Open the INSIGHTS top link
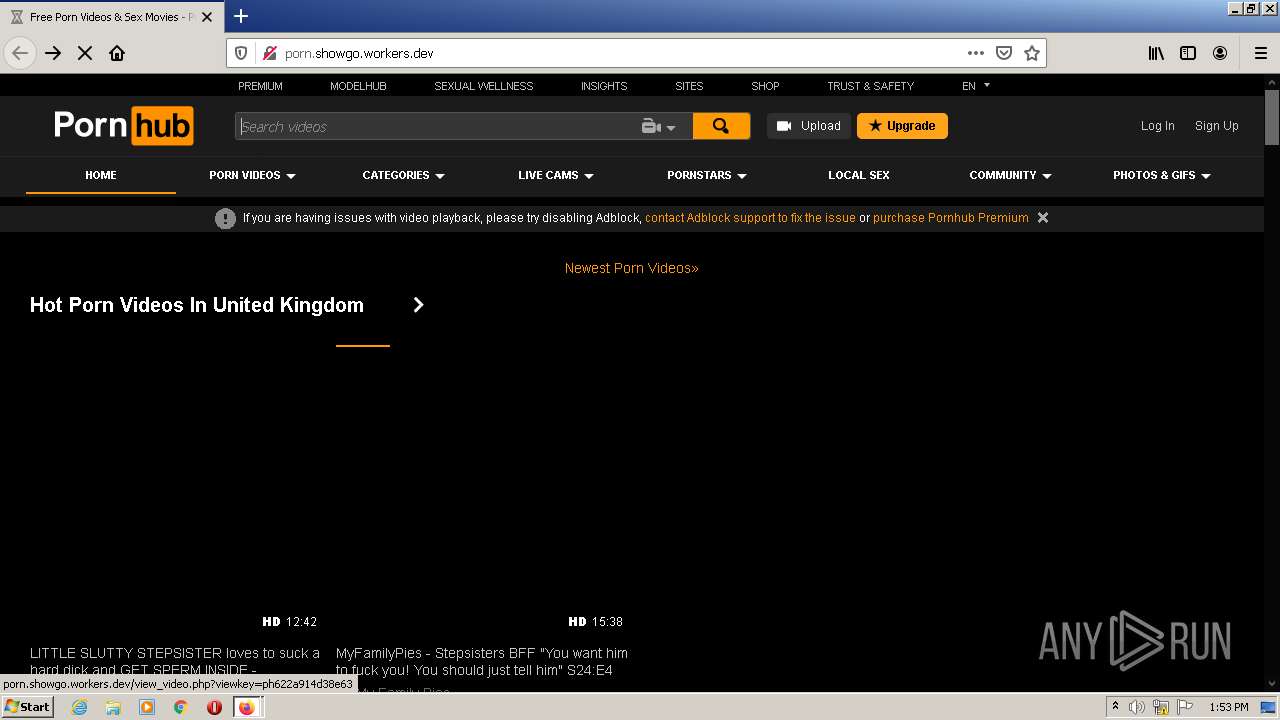The width and height of the screenshot is (1280, 720). [604, 86]
